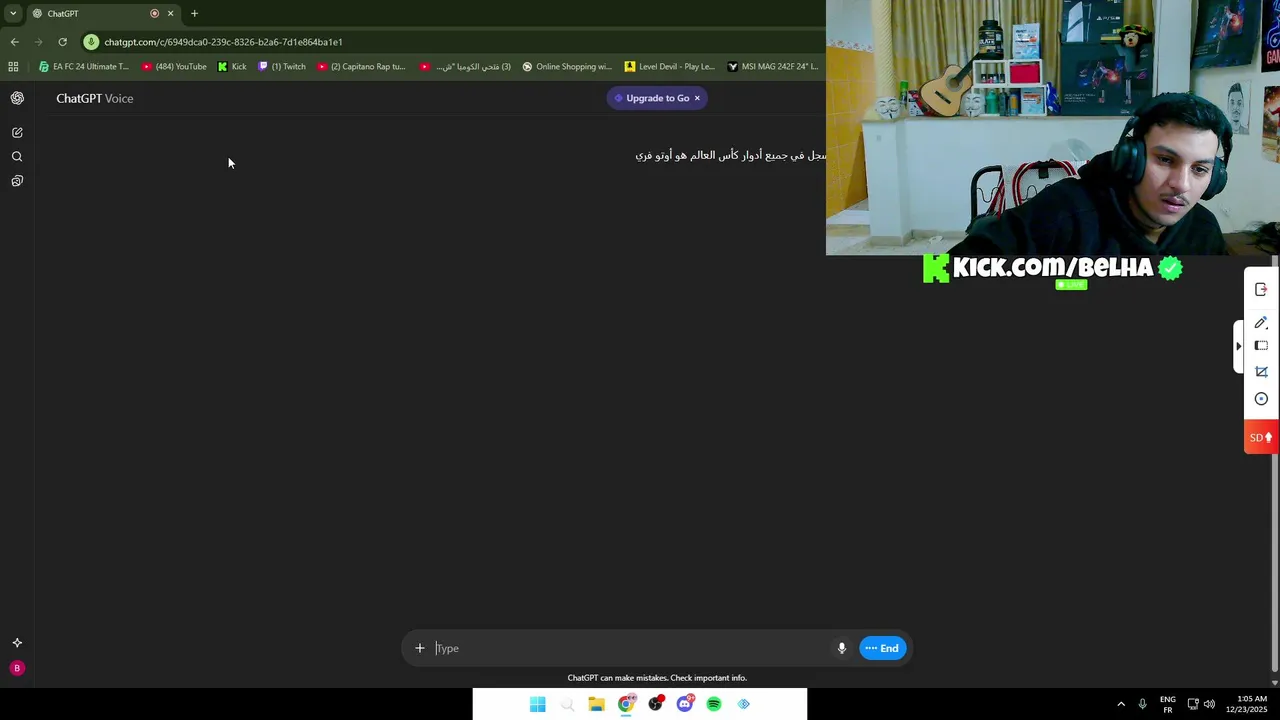Select the region selection tool
The height and width of the screenshot is (720, 1280).
[x=1261, y=346]
